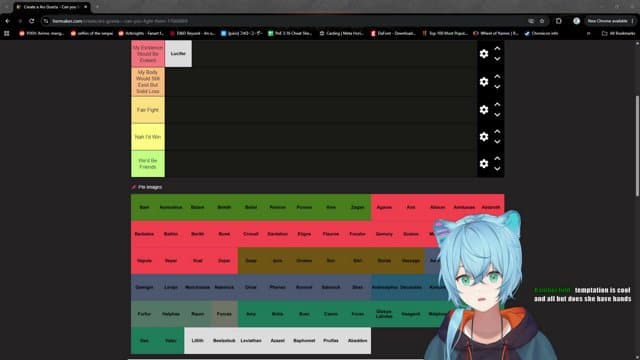The image size is (640, 360).
Task: Open settings gear for Fair Fight row
Action: point(484,109)
